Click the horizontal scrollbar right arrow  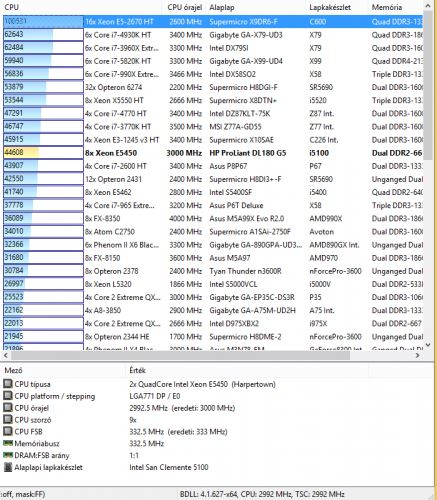tap(418, 355)
